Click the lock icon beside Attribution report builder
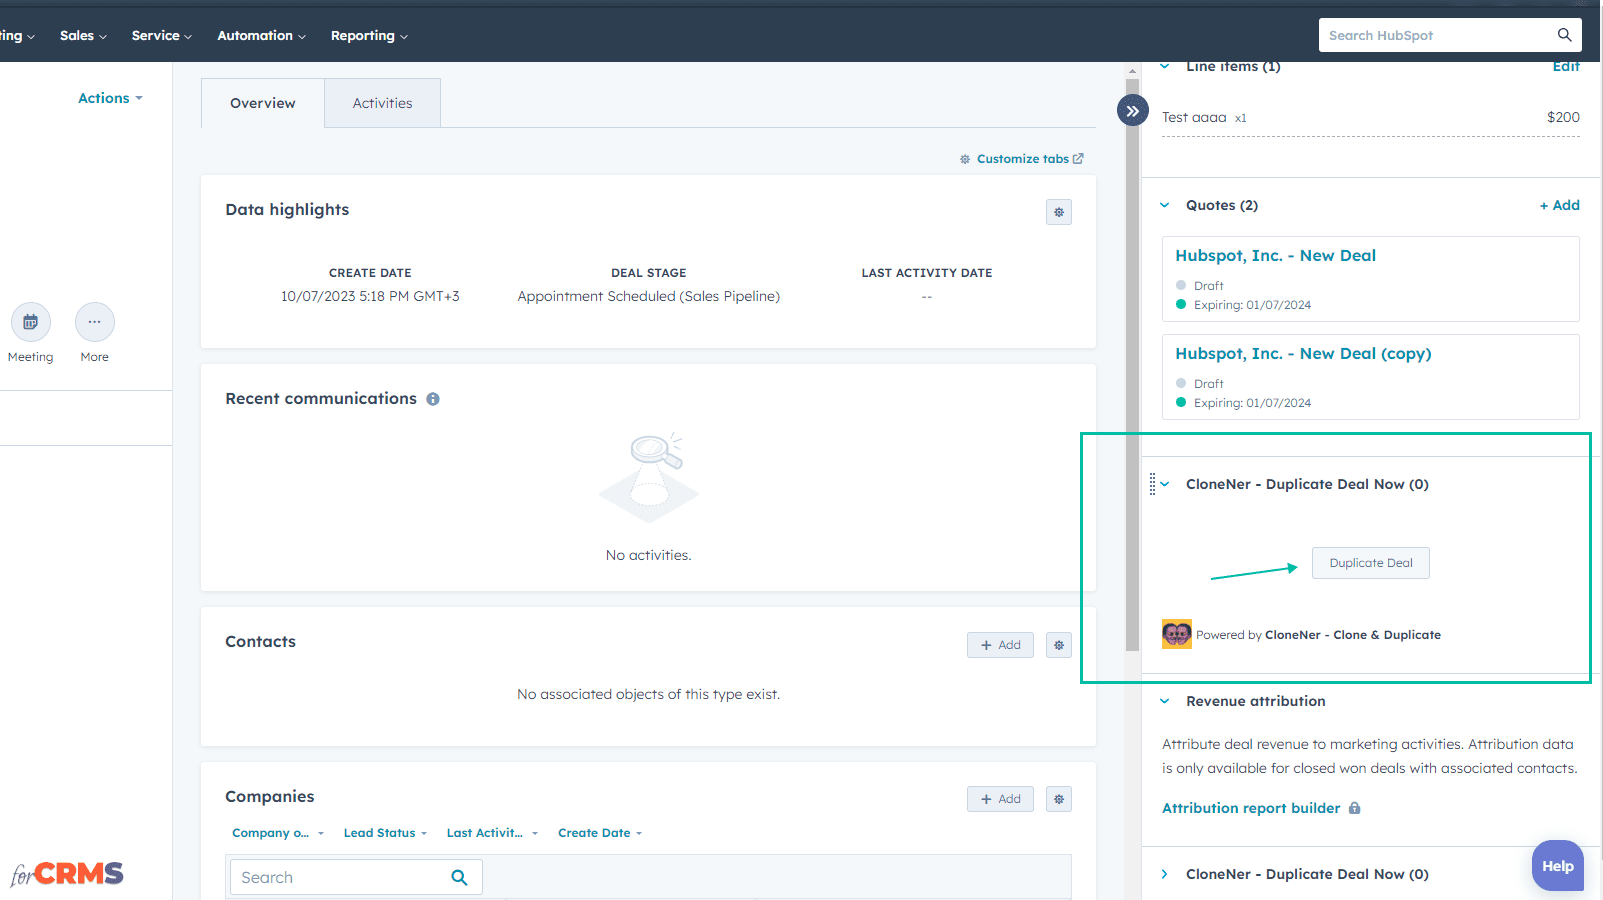This screenshot has height=900, width=1603. [x=1356, y=807]
